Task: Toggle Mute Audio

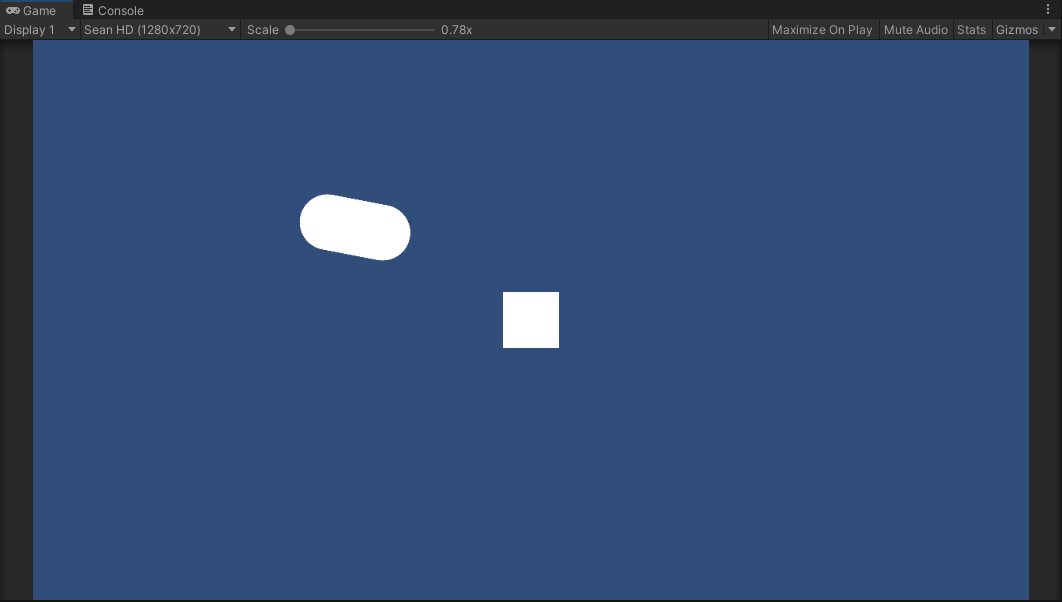Action: tap(916, 30)
